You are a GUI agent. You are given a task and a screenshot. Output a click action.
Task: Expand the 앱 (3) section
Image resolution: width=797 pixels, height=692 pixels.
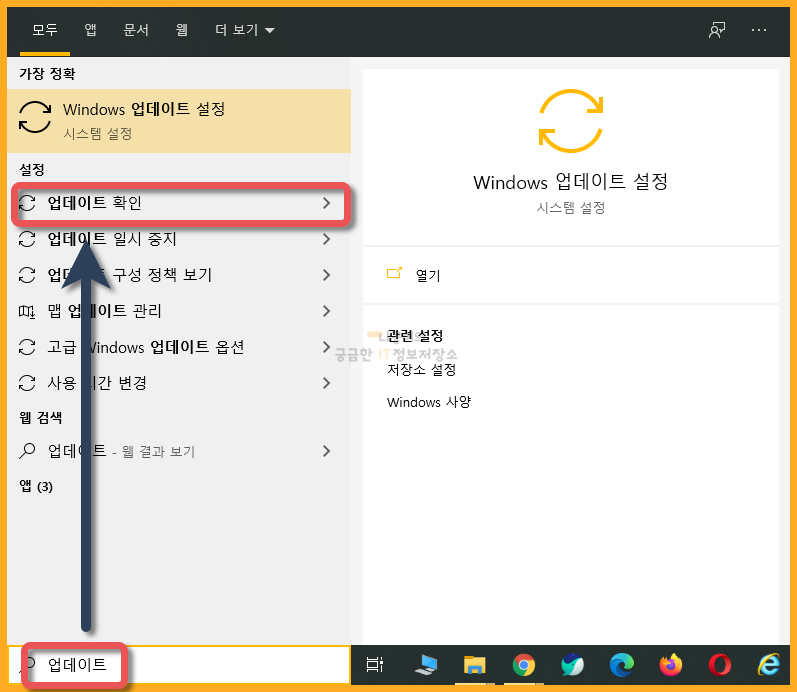[x=36, y=487]
